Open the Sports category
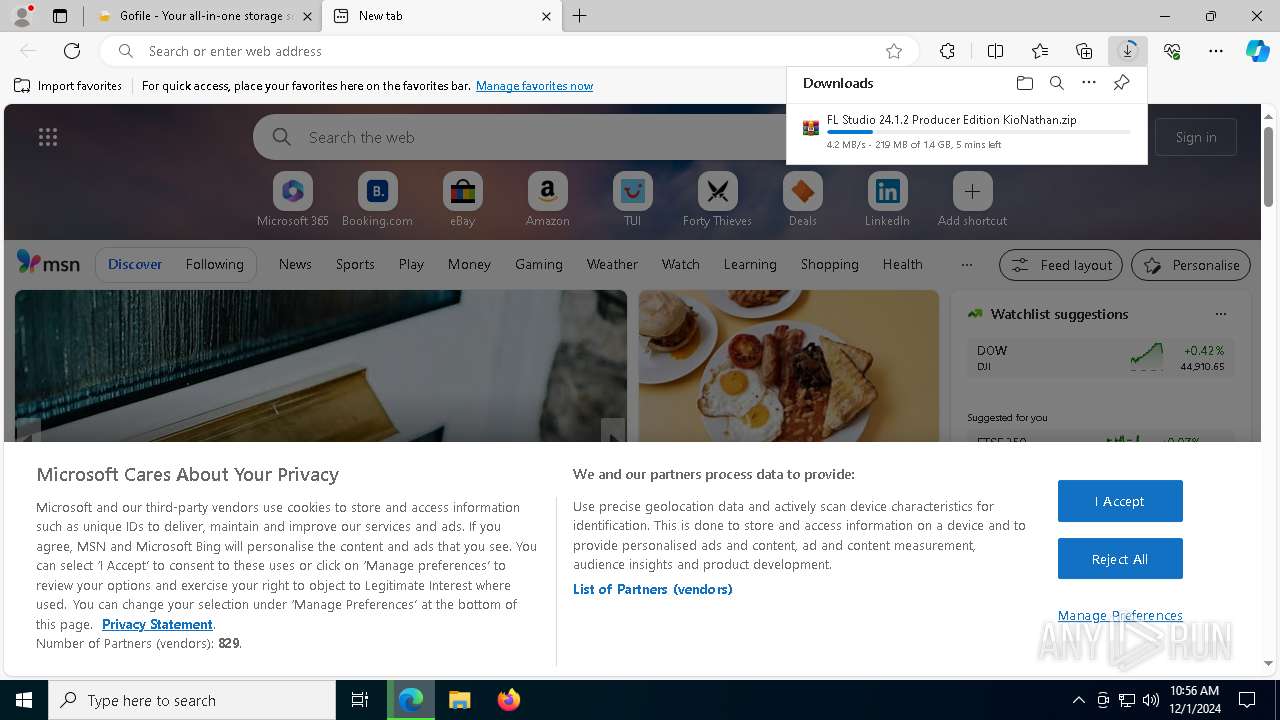This screenshot has height=720, width=1280. coord(355,264)
